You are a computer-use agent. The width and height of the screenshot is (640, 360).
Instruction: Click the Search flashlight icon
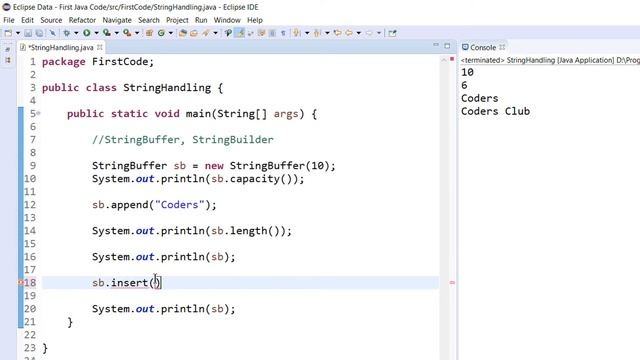(206, 33)
